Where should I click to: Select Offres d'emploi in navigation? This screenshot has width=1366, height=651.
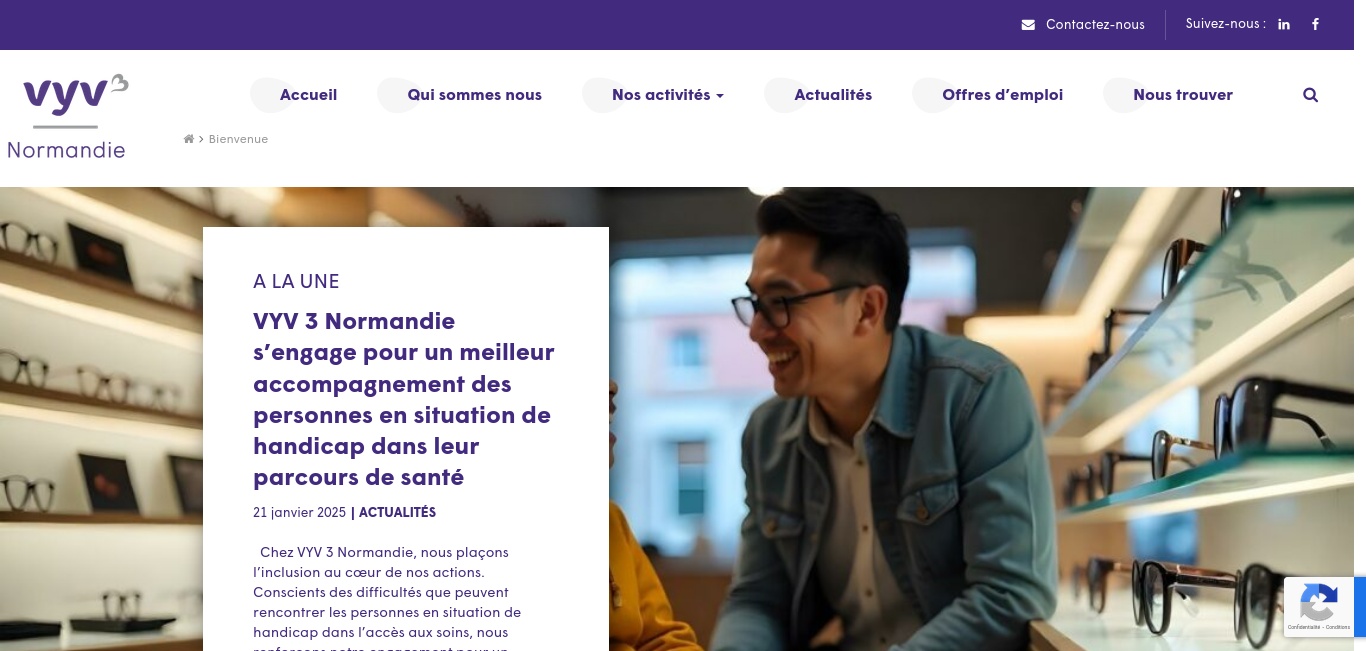click(1002, 95)
